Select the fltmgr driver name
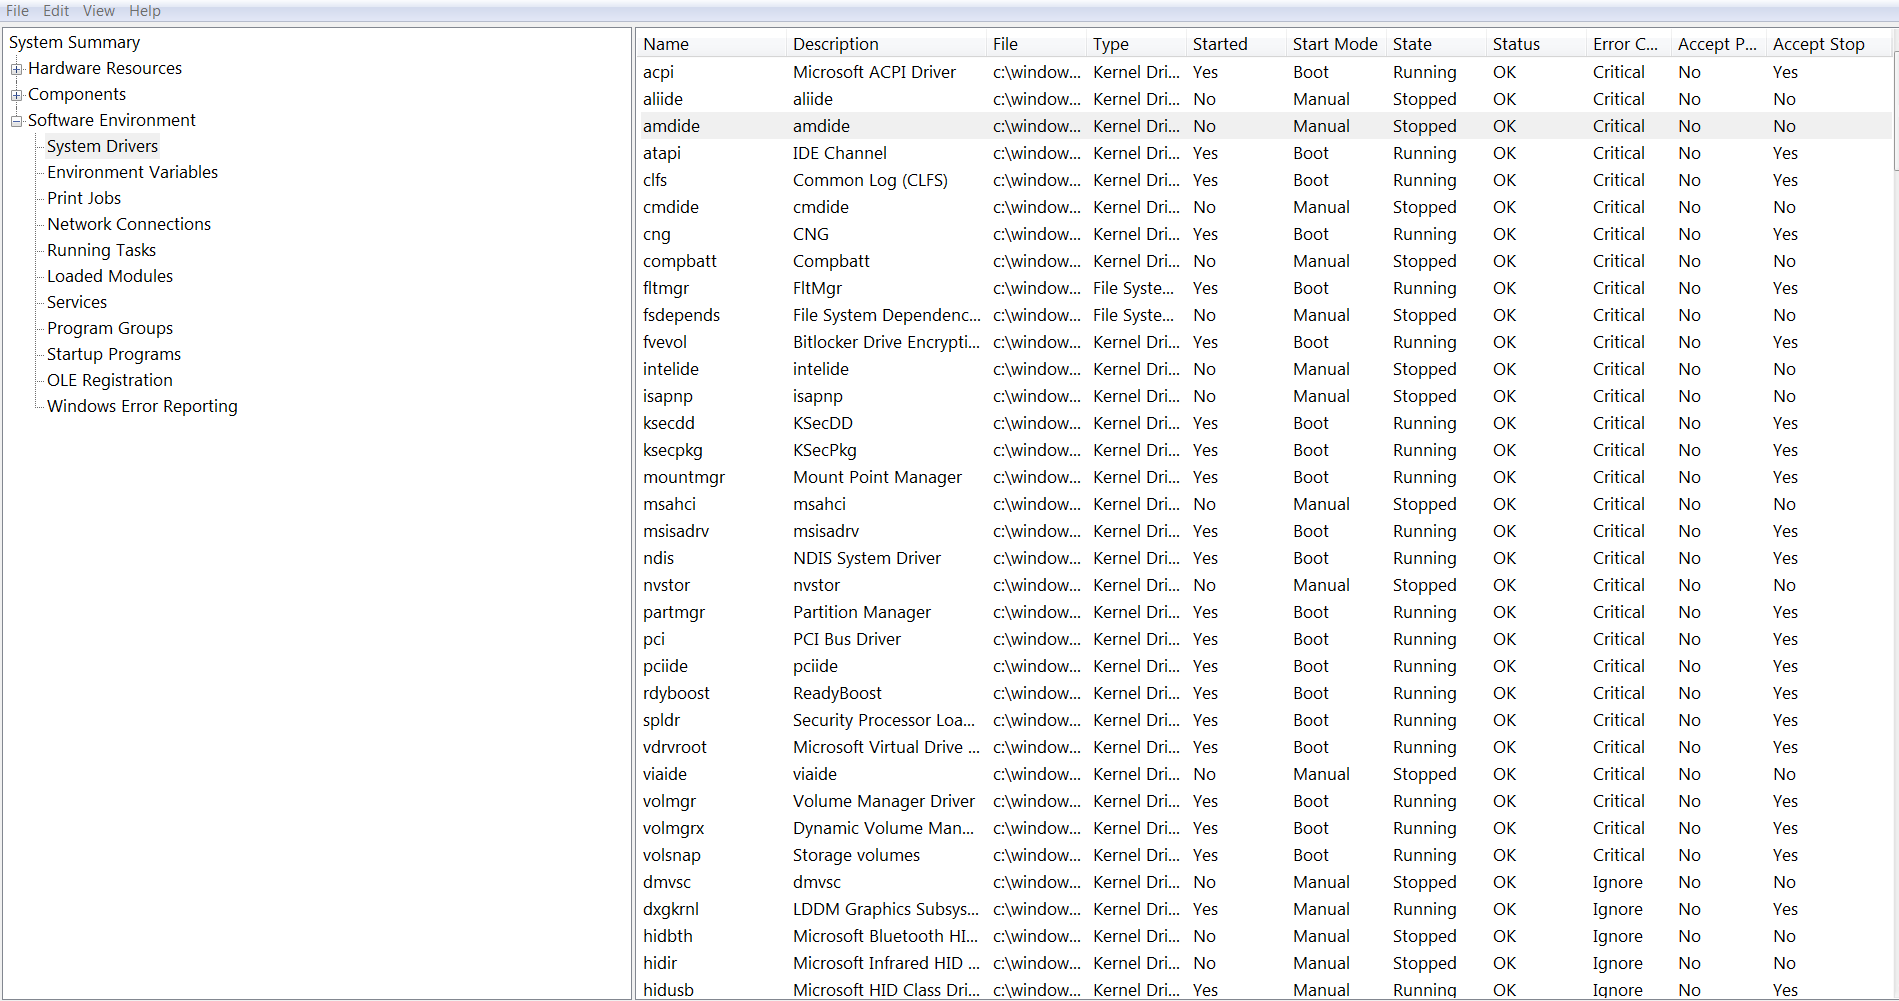This screenshot has height=1001, width=1899. click(666, 288)
